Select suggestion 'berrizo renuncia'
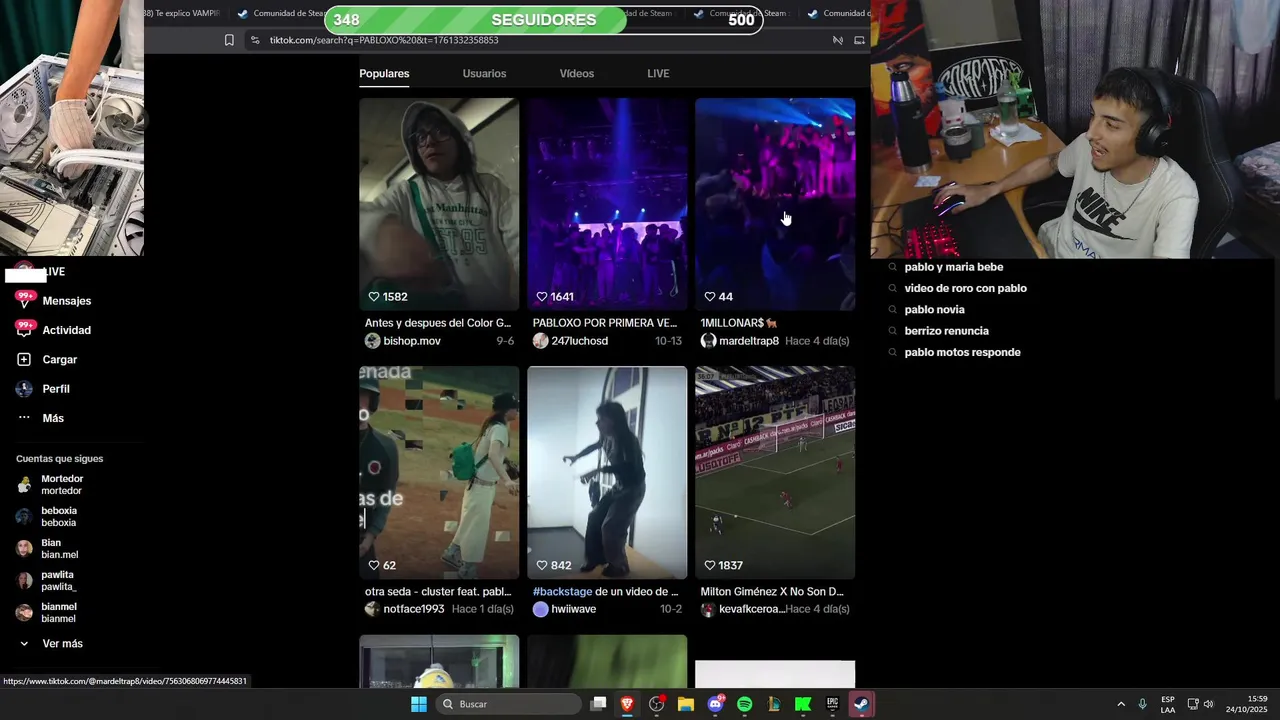The image size is (1280, 720). [947, 331]
